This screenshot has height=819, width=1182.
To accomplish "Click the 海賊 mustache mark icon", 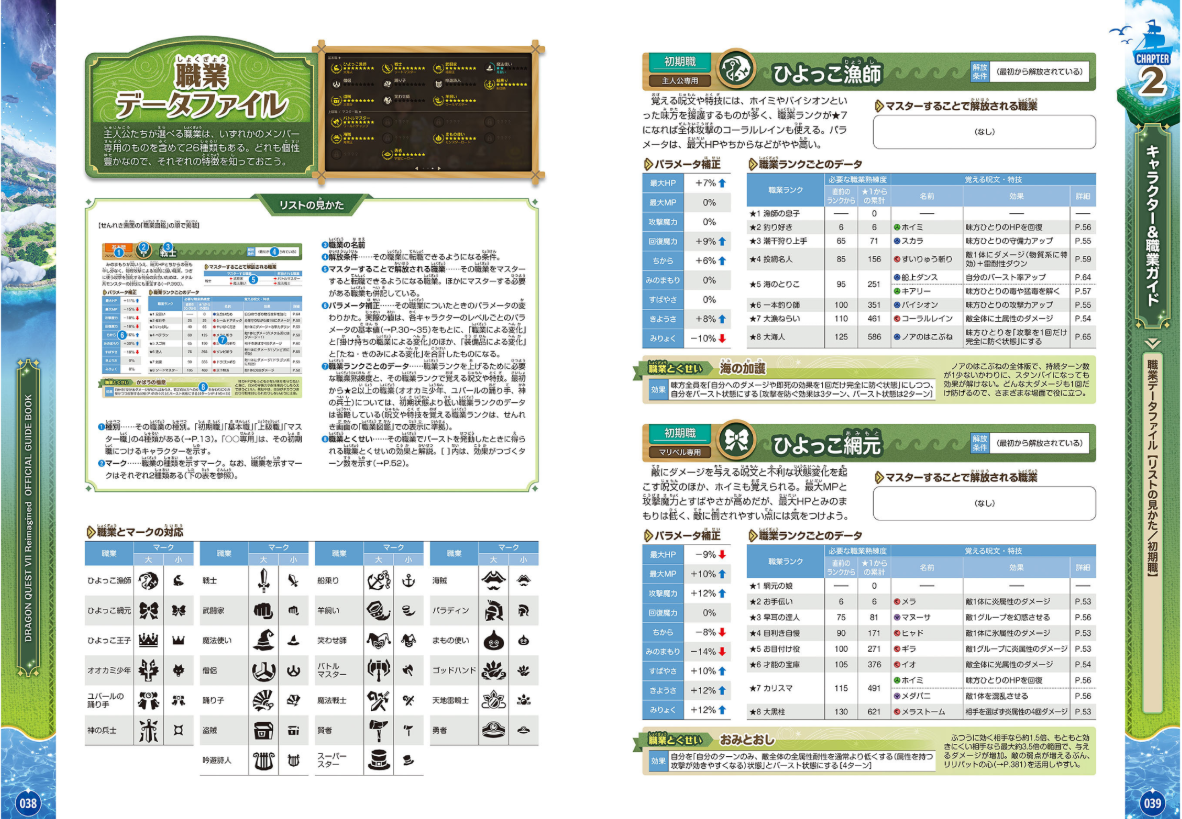I will [x=494, y=580].
